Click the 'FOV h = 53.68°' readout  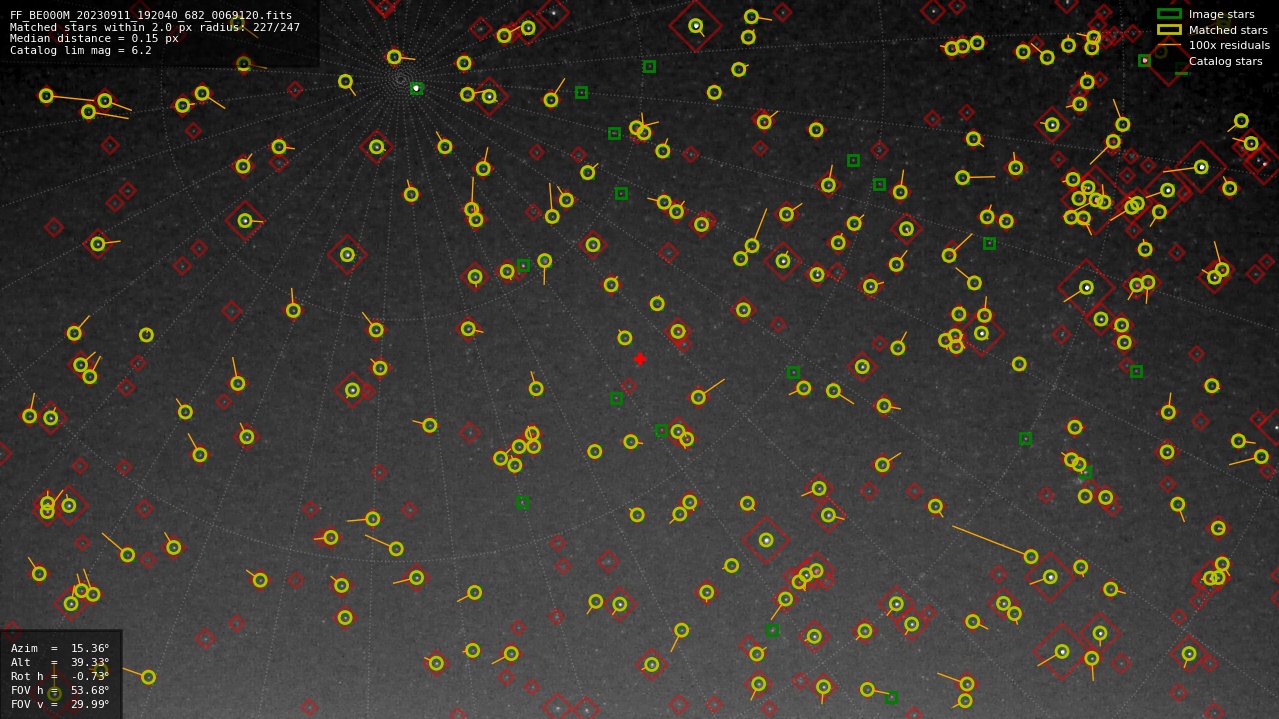tap(60, 691)
